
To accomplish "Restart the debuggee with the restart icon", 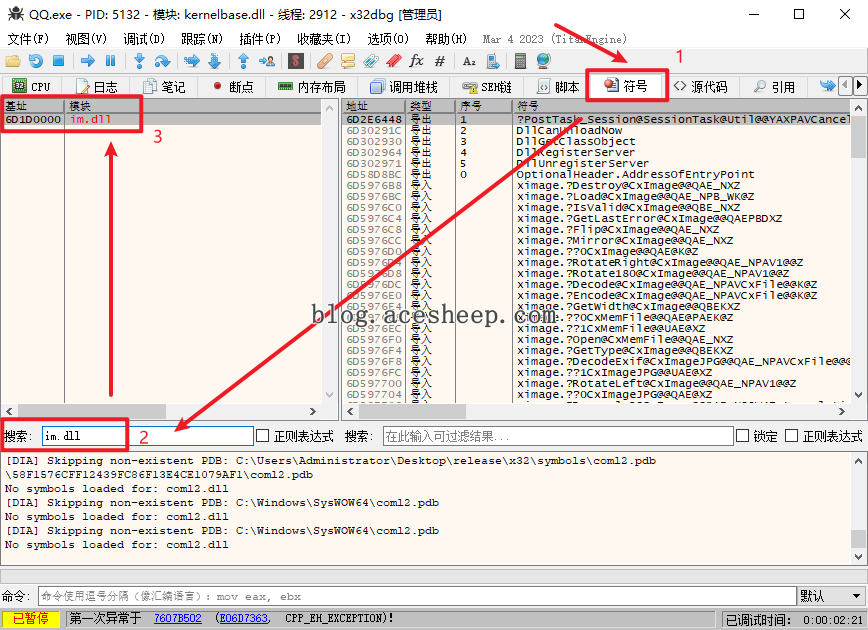I will [x=36, y=61].
